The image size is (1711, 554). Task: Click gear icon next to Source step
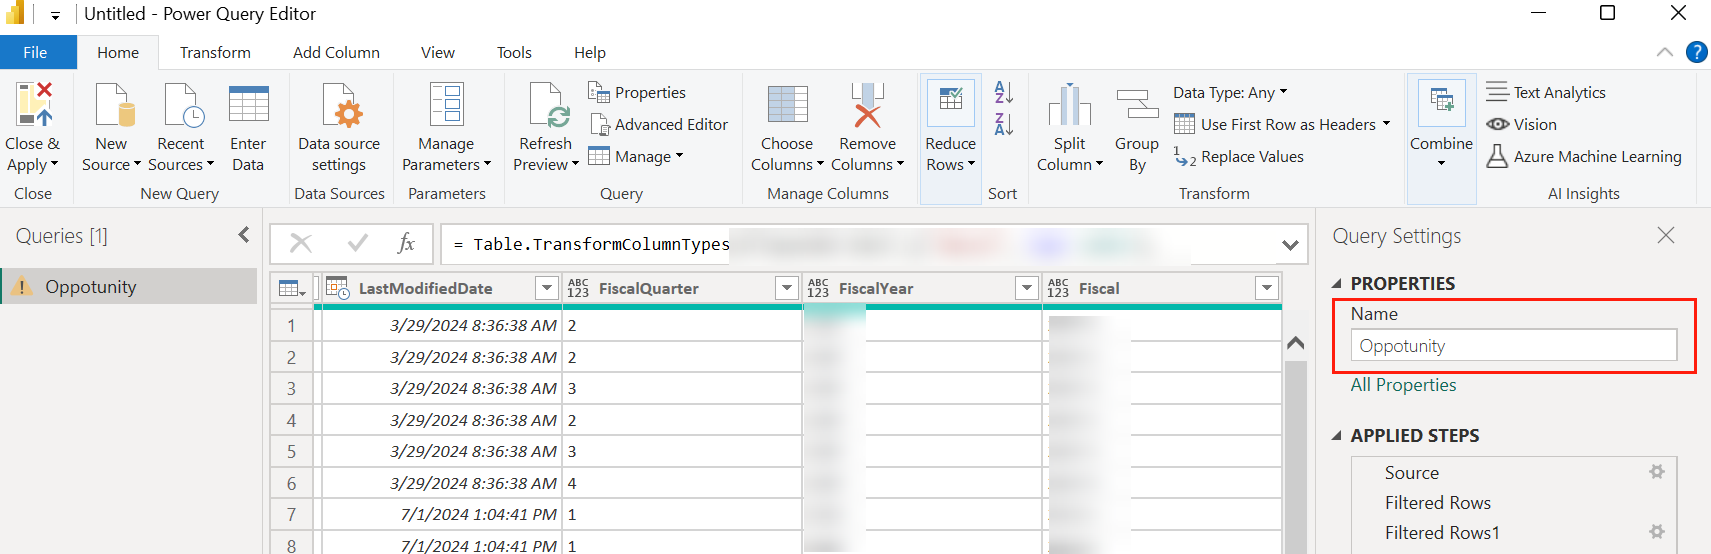pos(1656,472)
